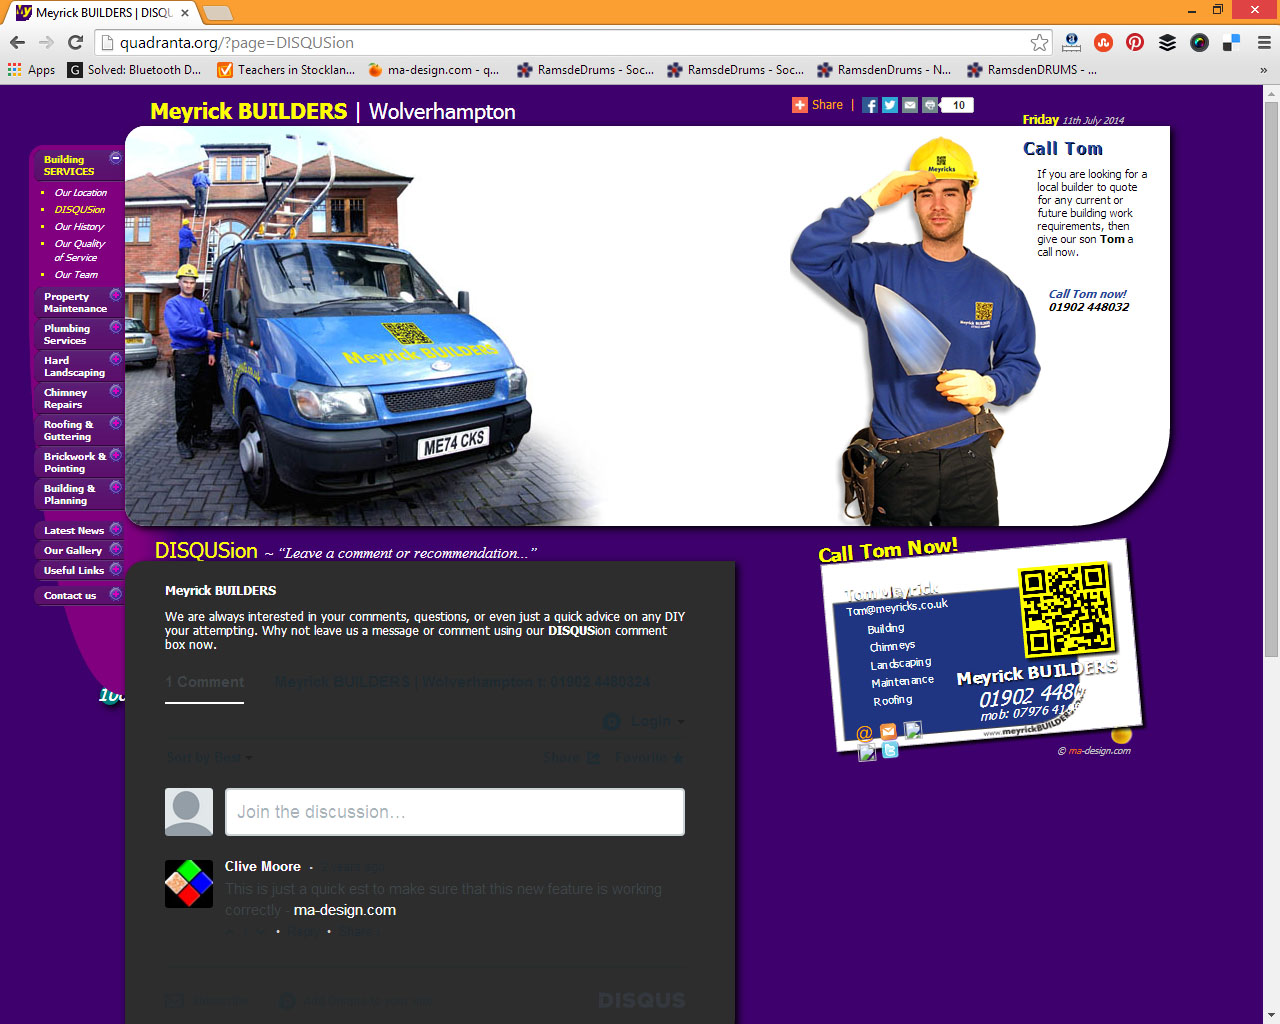Open the Teachers in Stockland bookmark

[x=287, y=70]
